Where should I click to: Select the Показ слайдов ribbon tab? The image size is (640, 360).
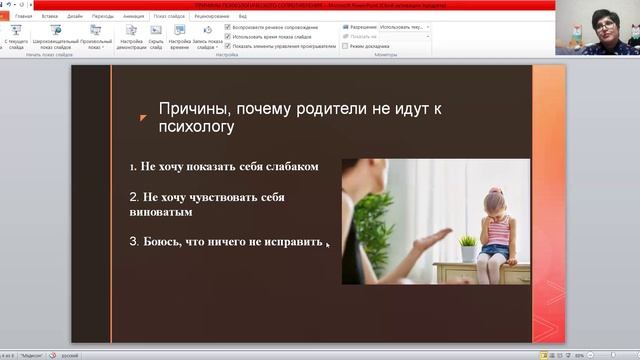169,16
